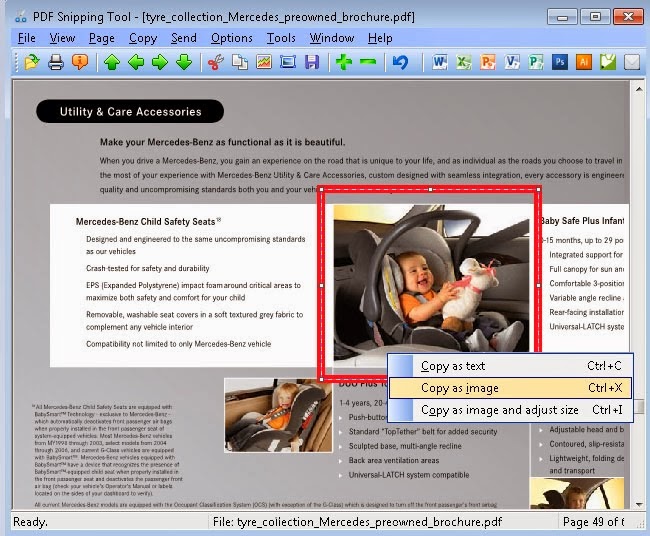
Task: Send snip to Word
Action: click(439, 62)
